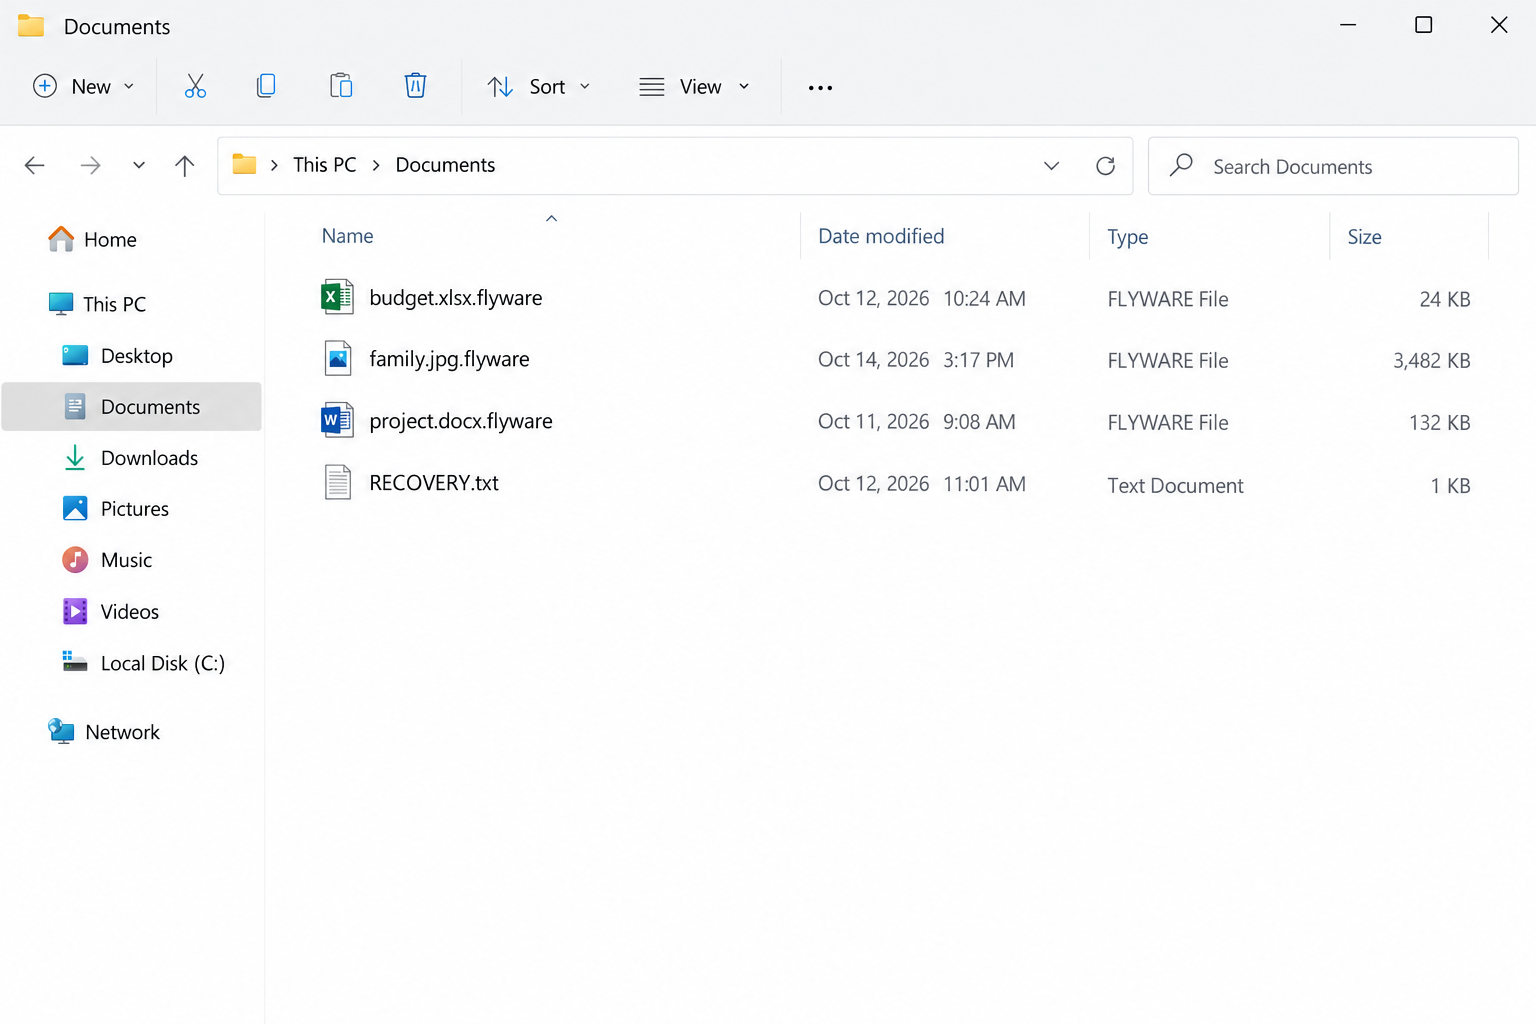Select the RECOVERY.txt file name
Viewport: 1536px width, 1024px height.
click(x=434, y=483)
